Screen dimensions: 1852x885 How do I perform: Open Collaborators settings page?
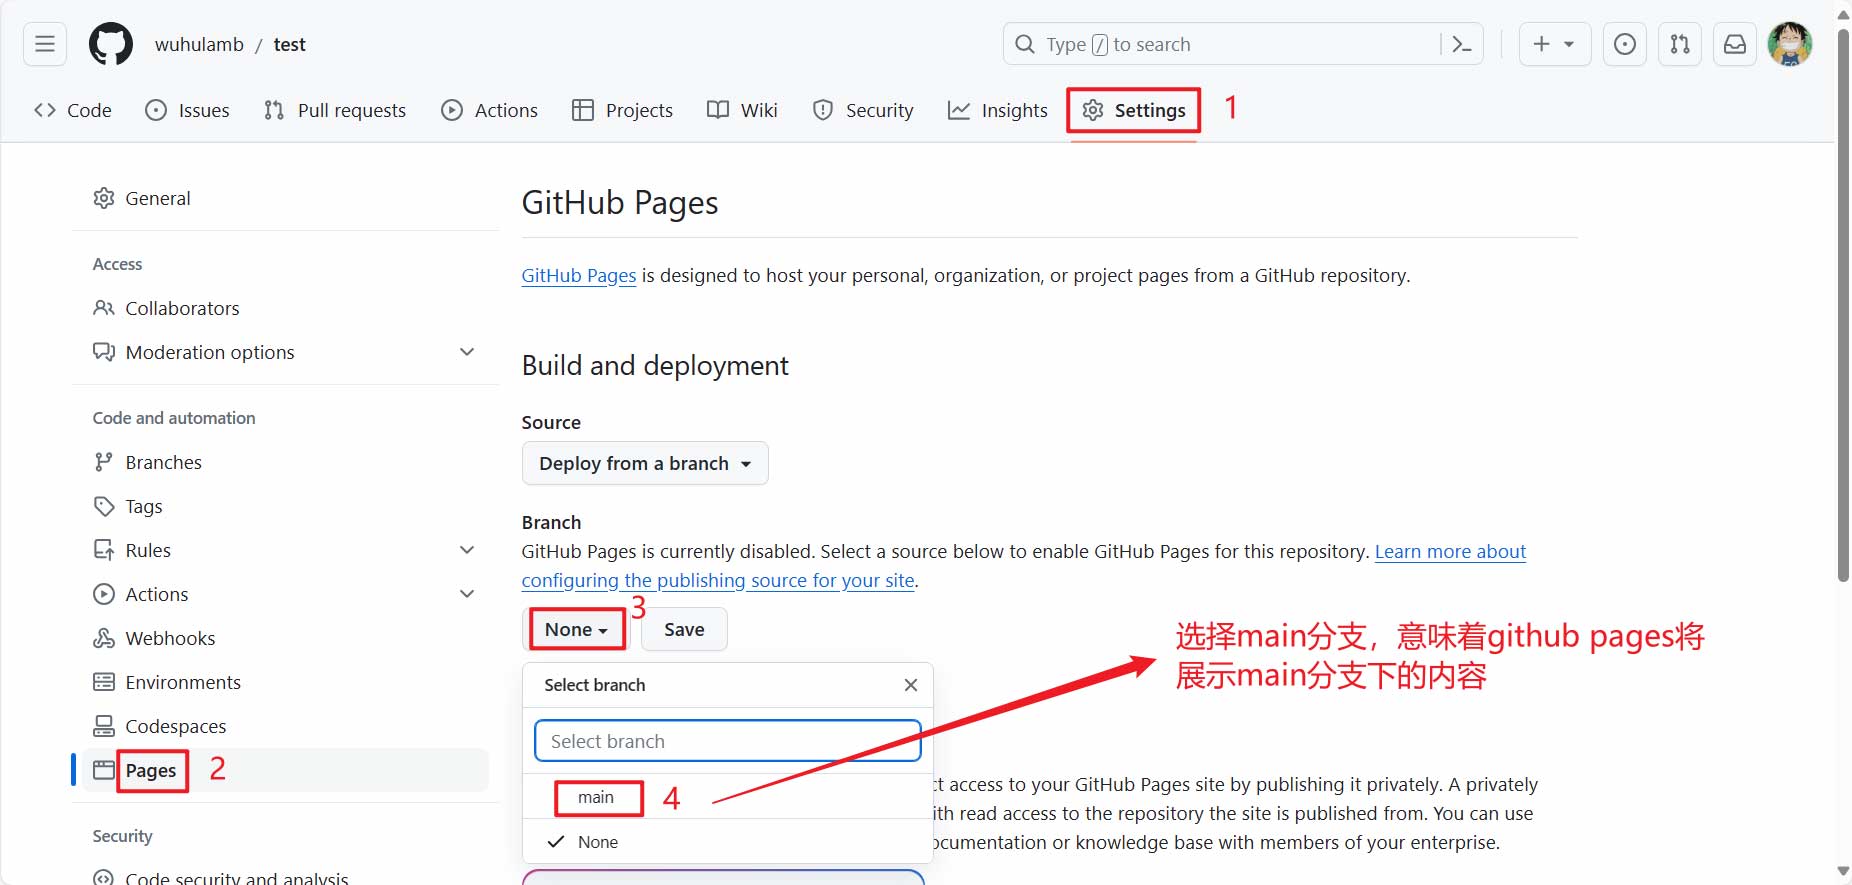pyautogui.click(x=286, y=308)
